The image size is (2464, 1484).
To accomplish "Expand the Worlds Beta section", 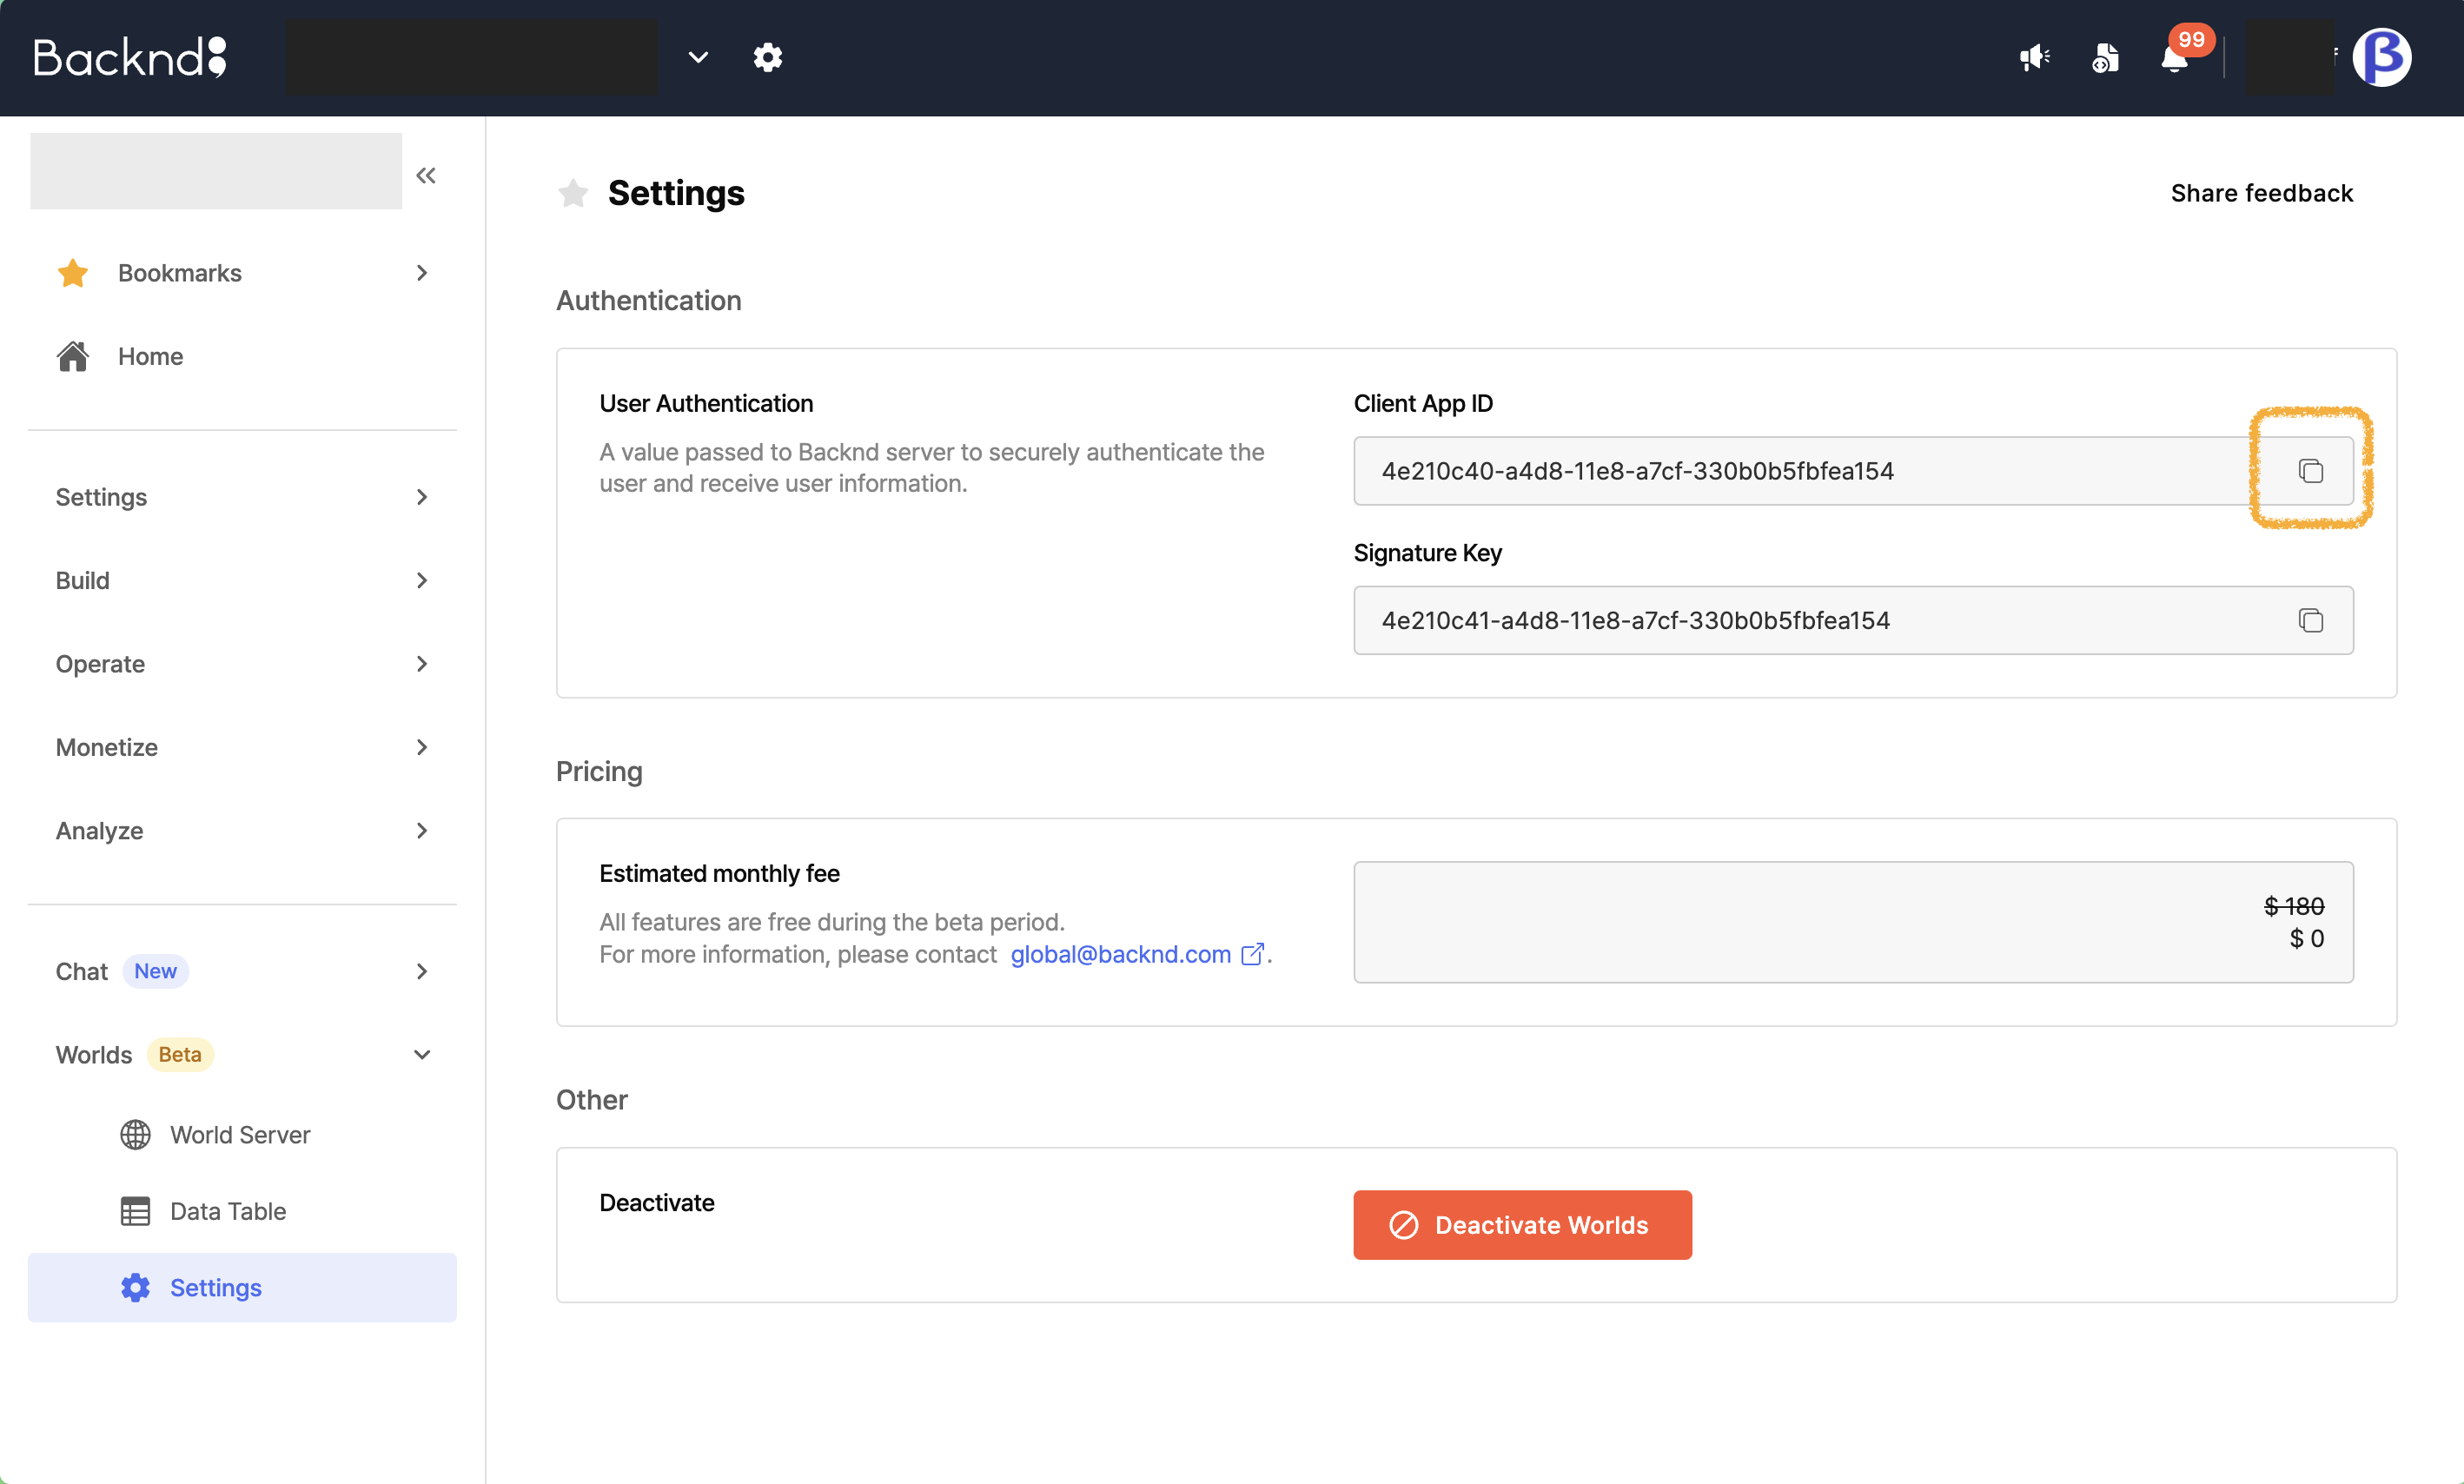I will (x=422, y=1053).
